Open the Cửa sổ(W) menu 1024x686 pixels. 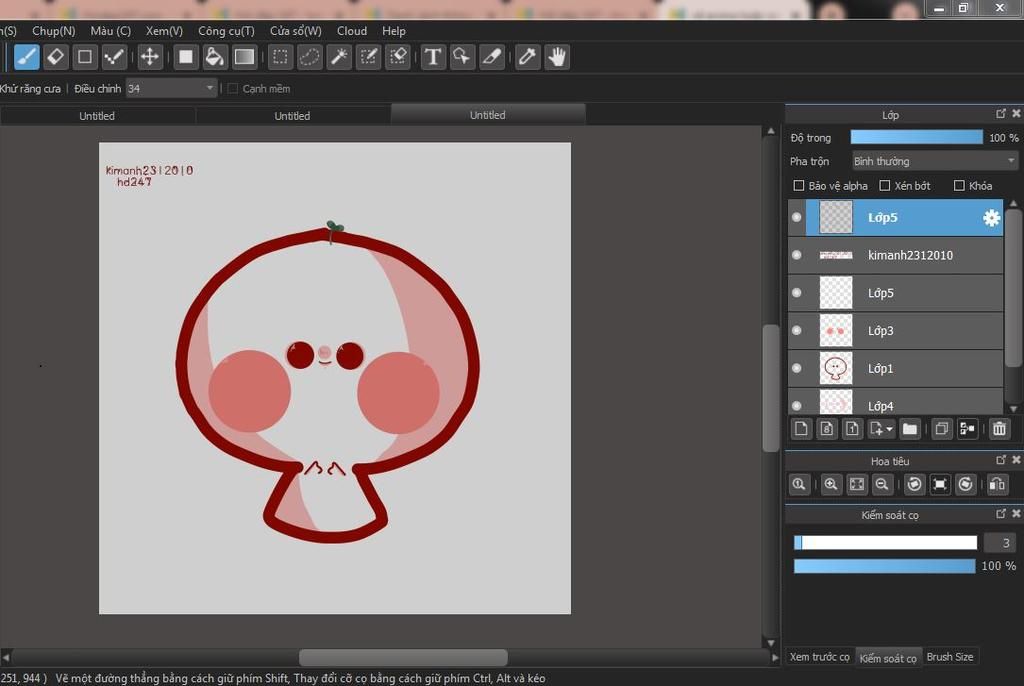[296, 31]
